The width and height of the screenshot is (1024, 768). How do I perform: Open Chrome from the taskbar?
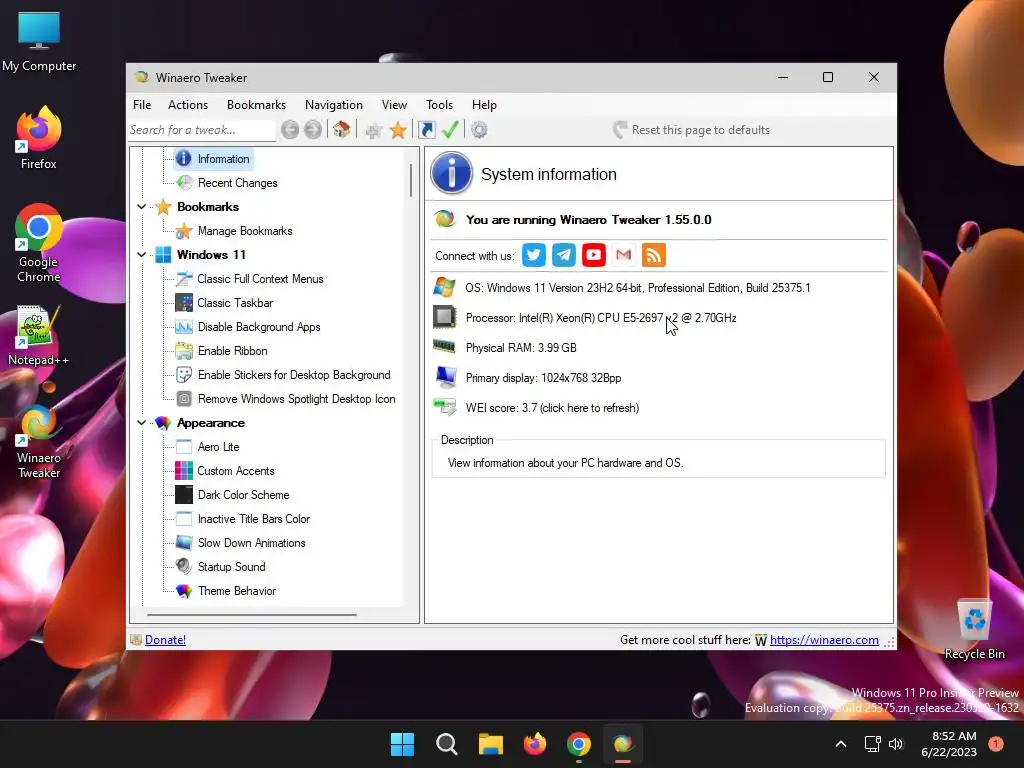579,744
